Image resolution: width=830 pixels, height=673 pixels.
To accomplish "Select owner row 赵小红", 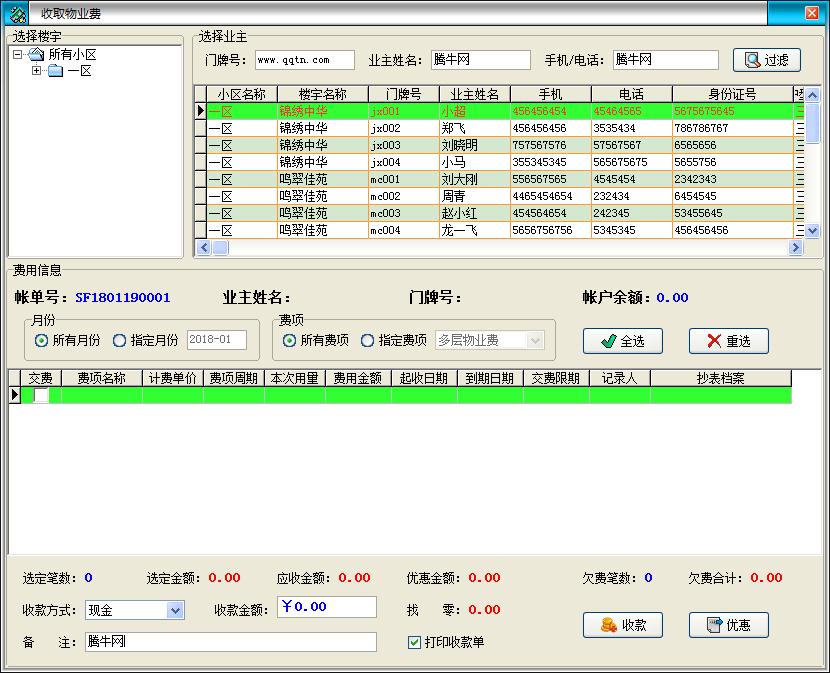I will [x=500, y=213].
